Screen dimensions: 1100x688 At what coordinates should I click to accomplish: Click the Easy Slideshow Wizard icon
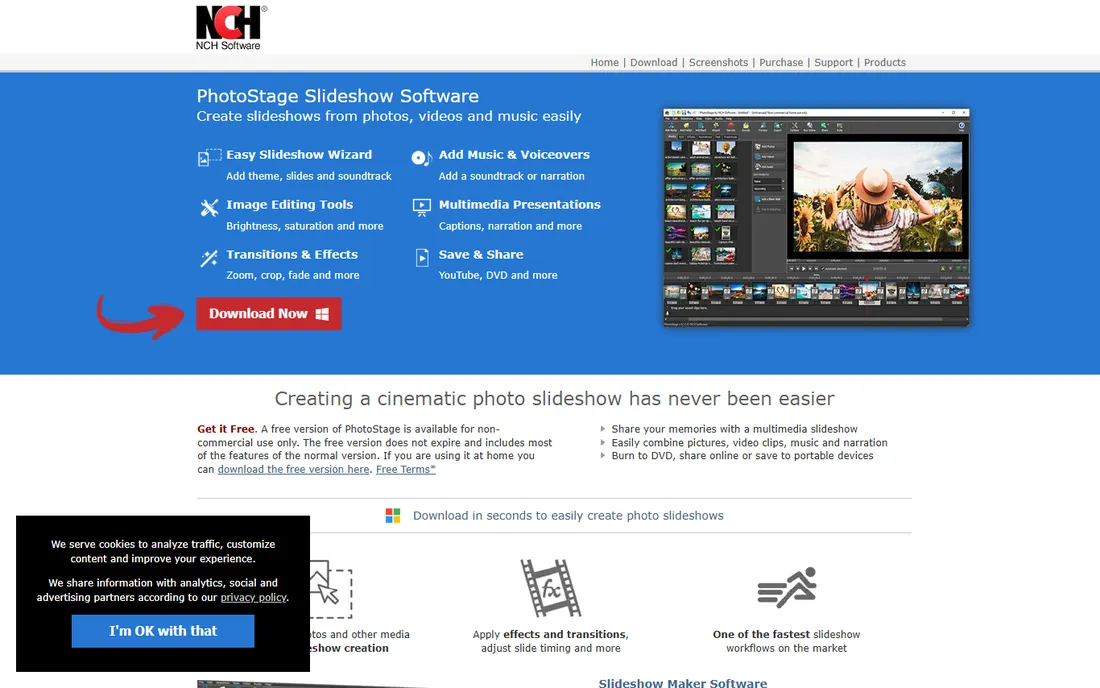209,157
